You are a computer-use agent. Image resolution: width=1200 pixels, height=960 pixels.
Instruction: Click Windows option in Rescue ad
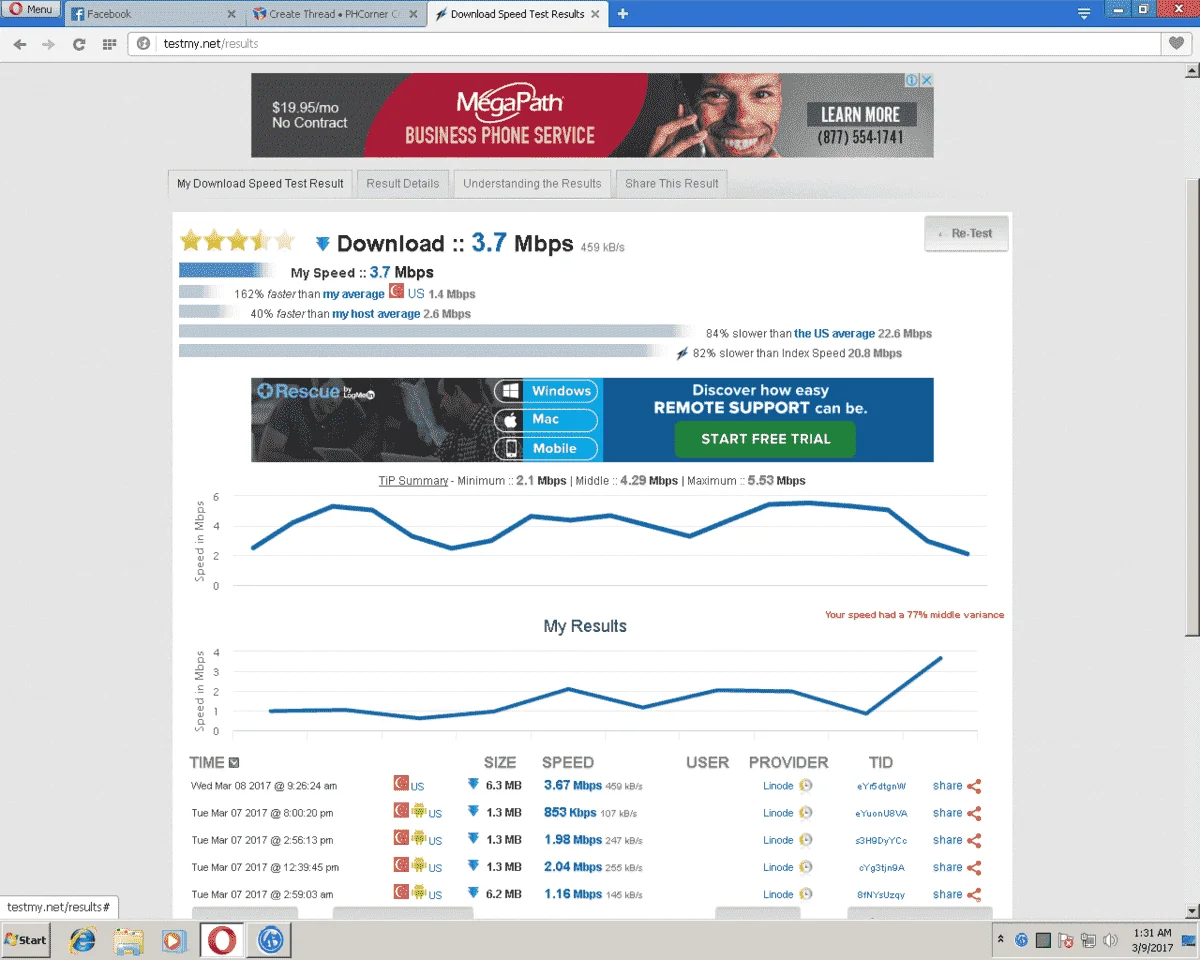[546, 391]
